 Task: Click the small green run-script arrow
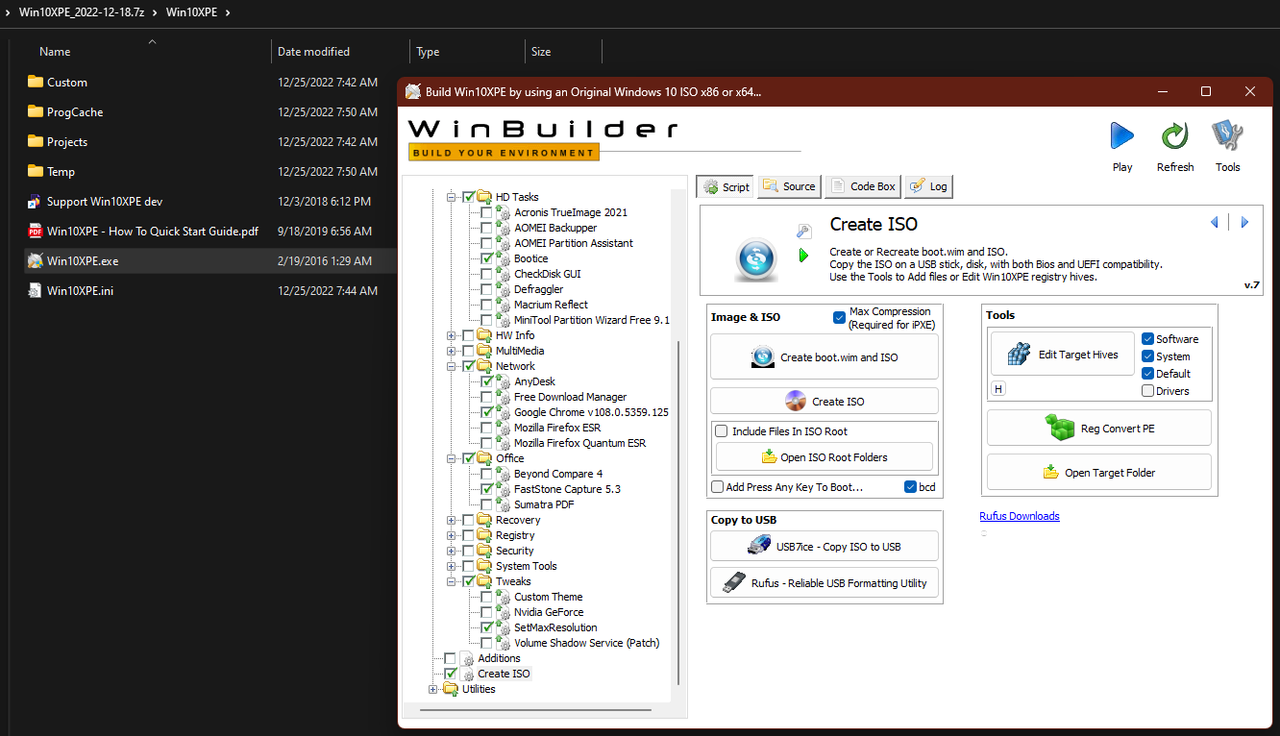tap(804, 256)
